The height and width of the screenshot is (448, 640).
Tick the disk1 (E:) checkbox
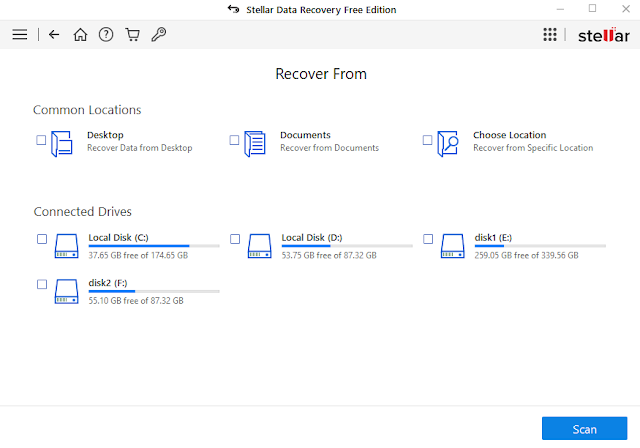pos(428,239)
